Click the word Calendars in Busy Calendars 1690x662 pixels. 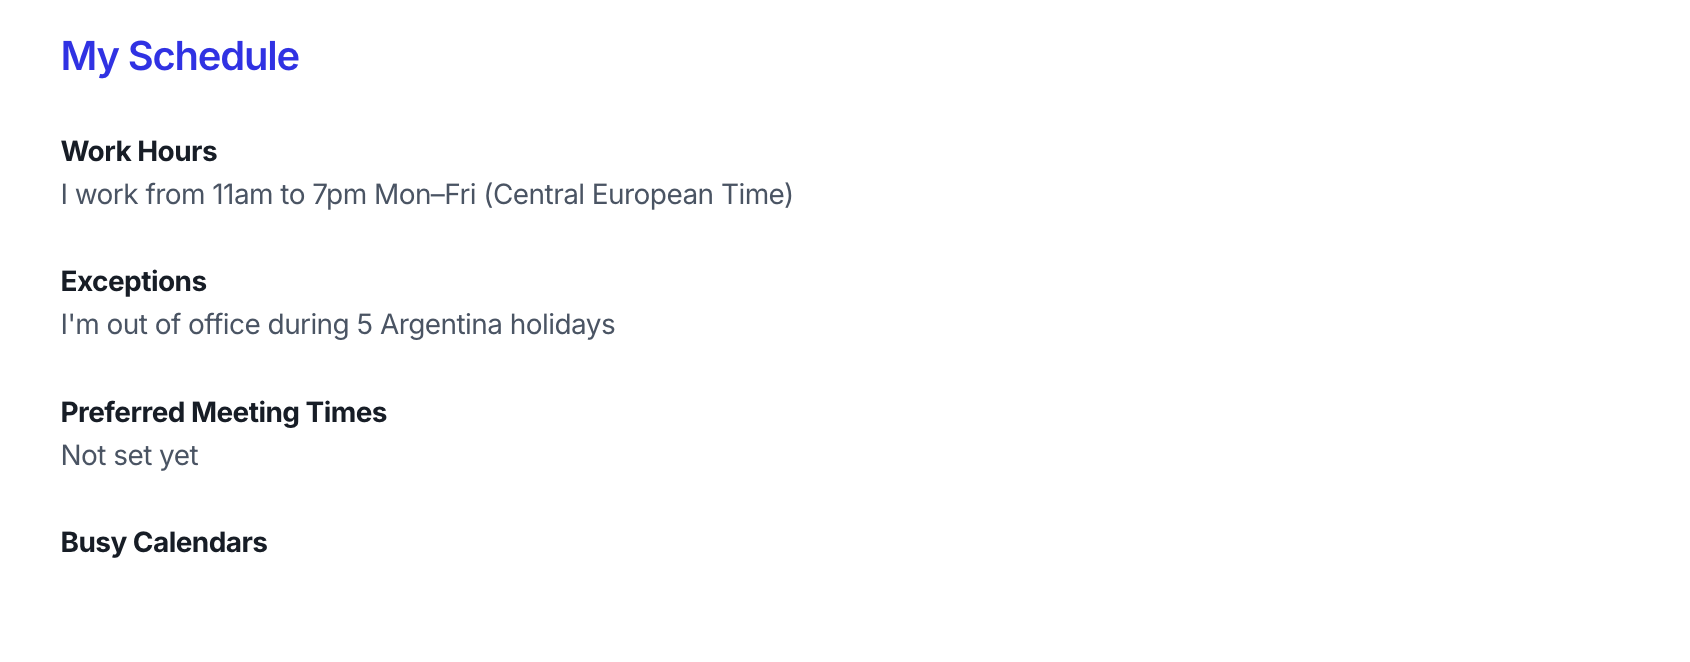[200, 542]
